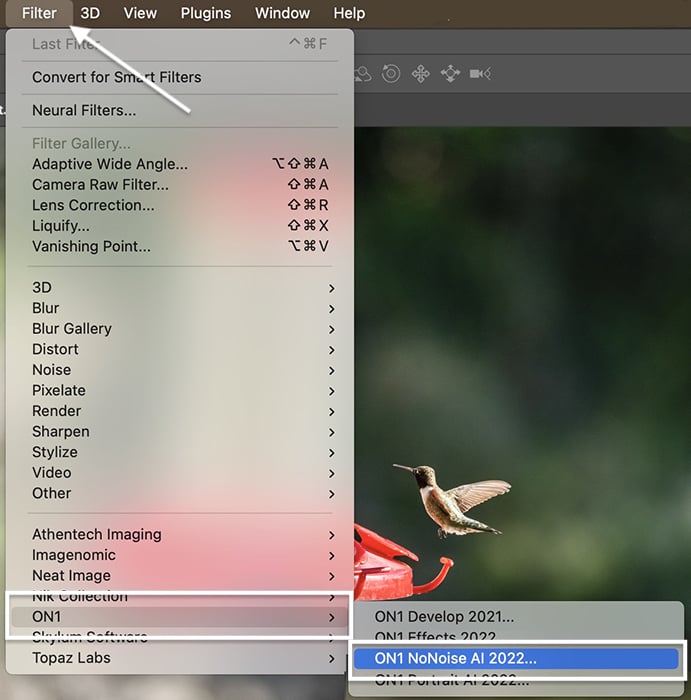Expand the Blur Gallery submenu arrow

[332, 329]
